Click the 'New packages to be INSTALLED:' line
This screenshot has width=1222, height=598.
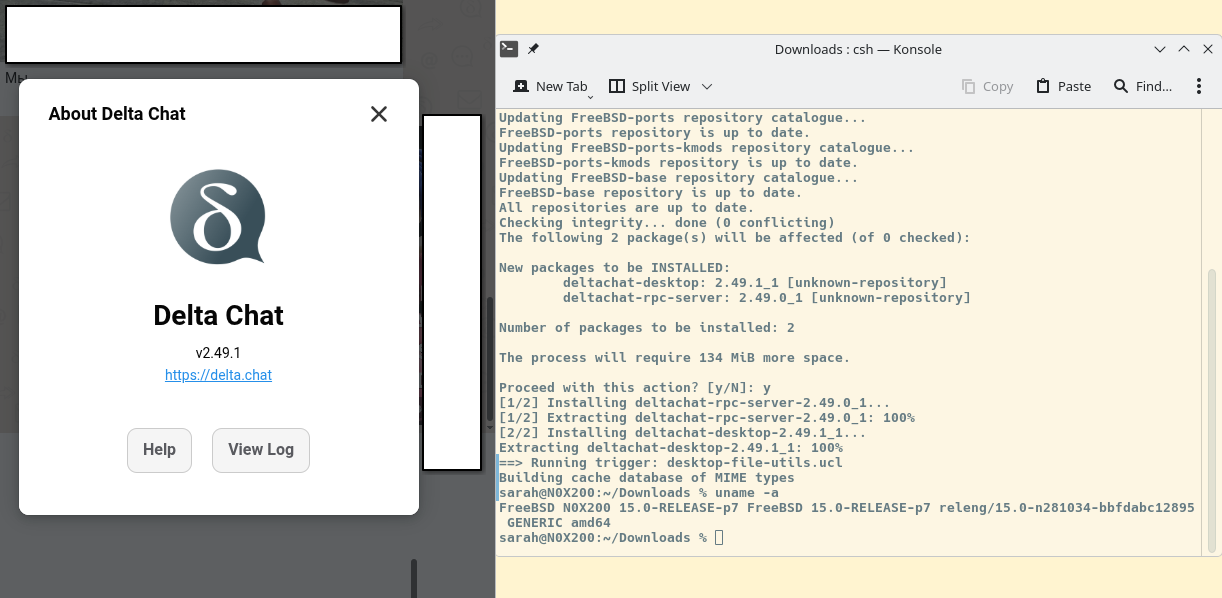tap(615, 268)
